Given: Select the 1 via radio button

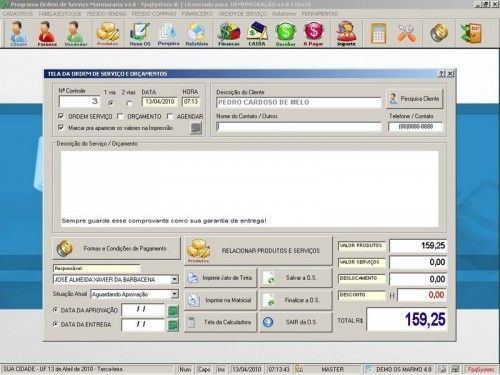Looking at the screenshot, I should point(111,103).
